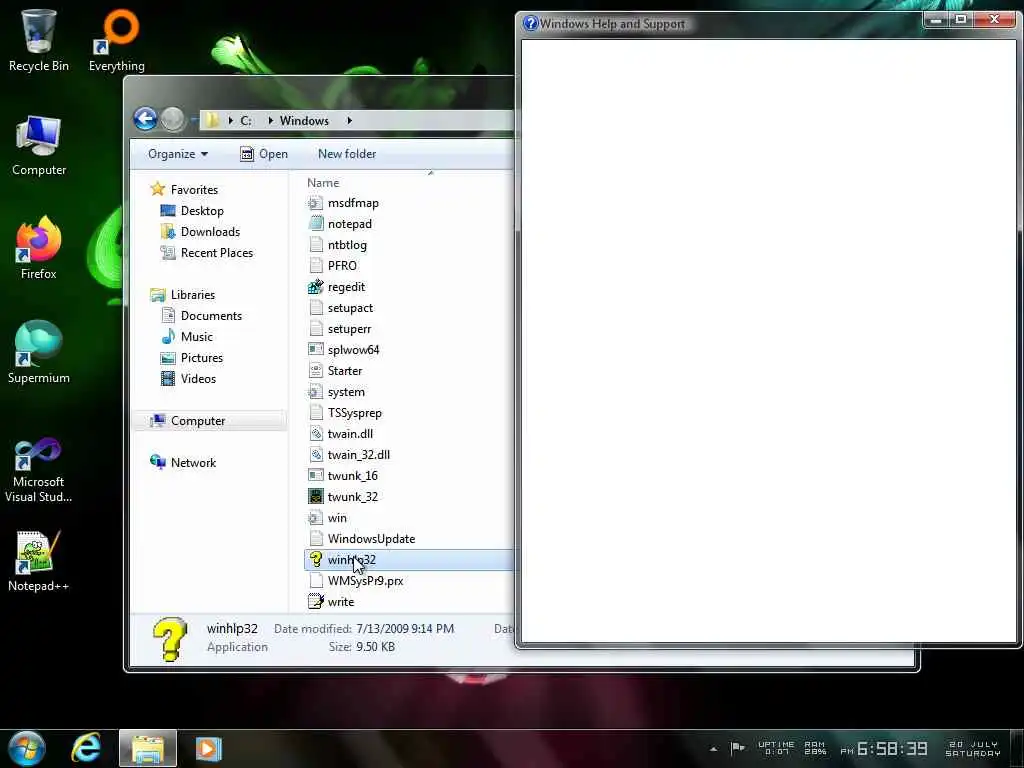Open the Windows Start orb
Viewport: 1024px width, 768px height.
27,748
